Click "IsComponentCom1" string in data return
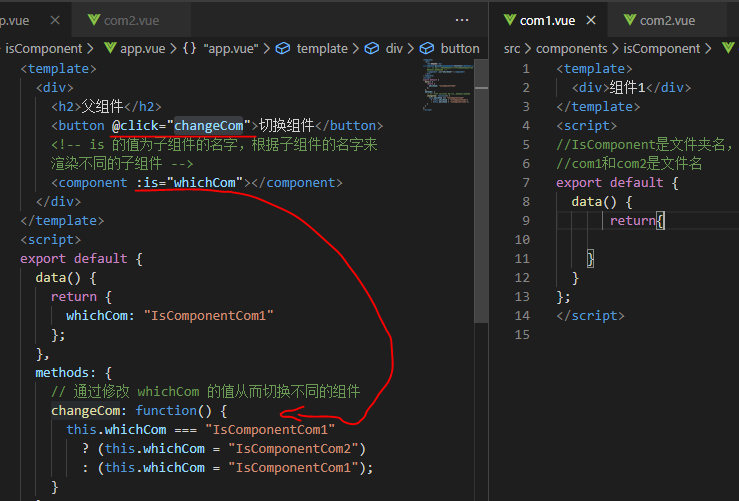Image resolution: width=739 pixels, height=501 pixels. [208, 316]
